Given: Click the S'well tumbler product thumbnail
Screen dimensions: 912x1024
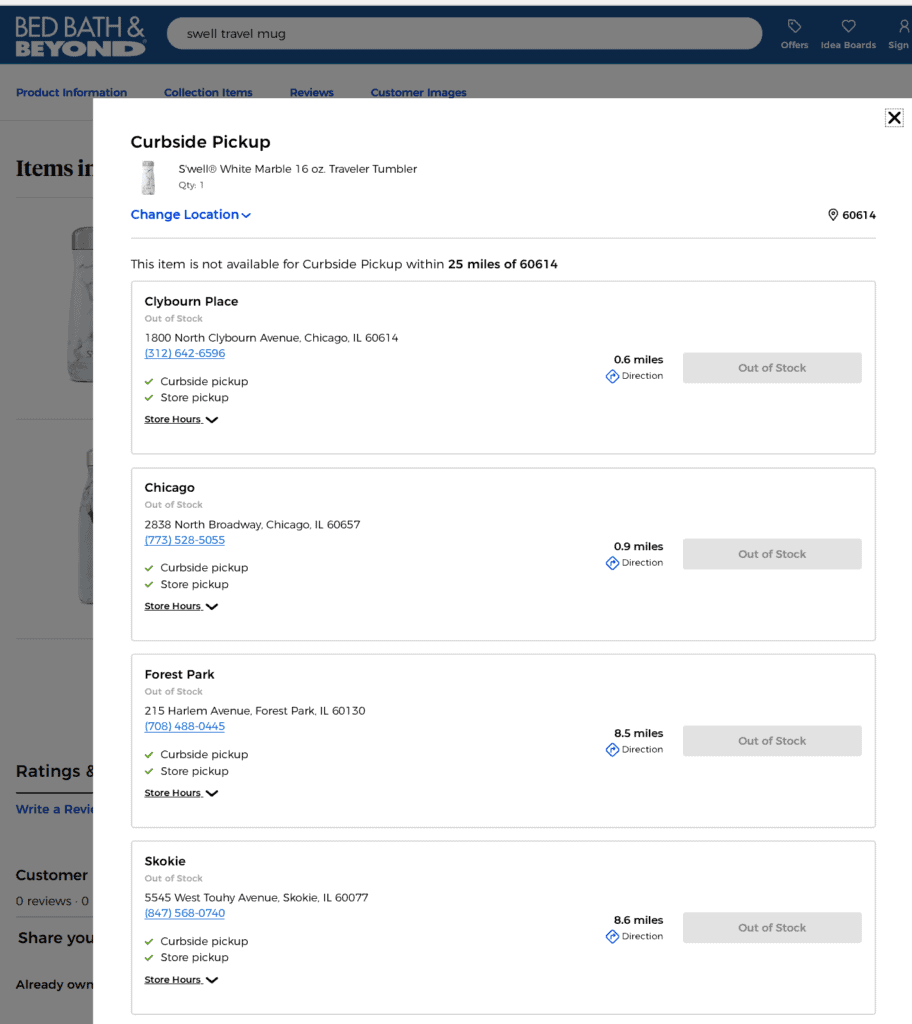Looking at the screenshot, I should pos(148,178).
